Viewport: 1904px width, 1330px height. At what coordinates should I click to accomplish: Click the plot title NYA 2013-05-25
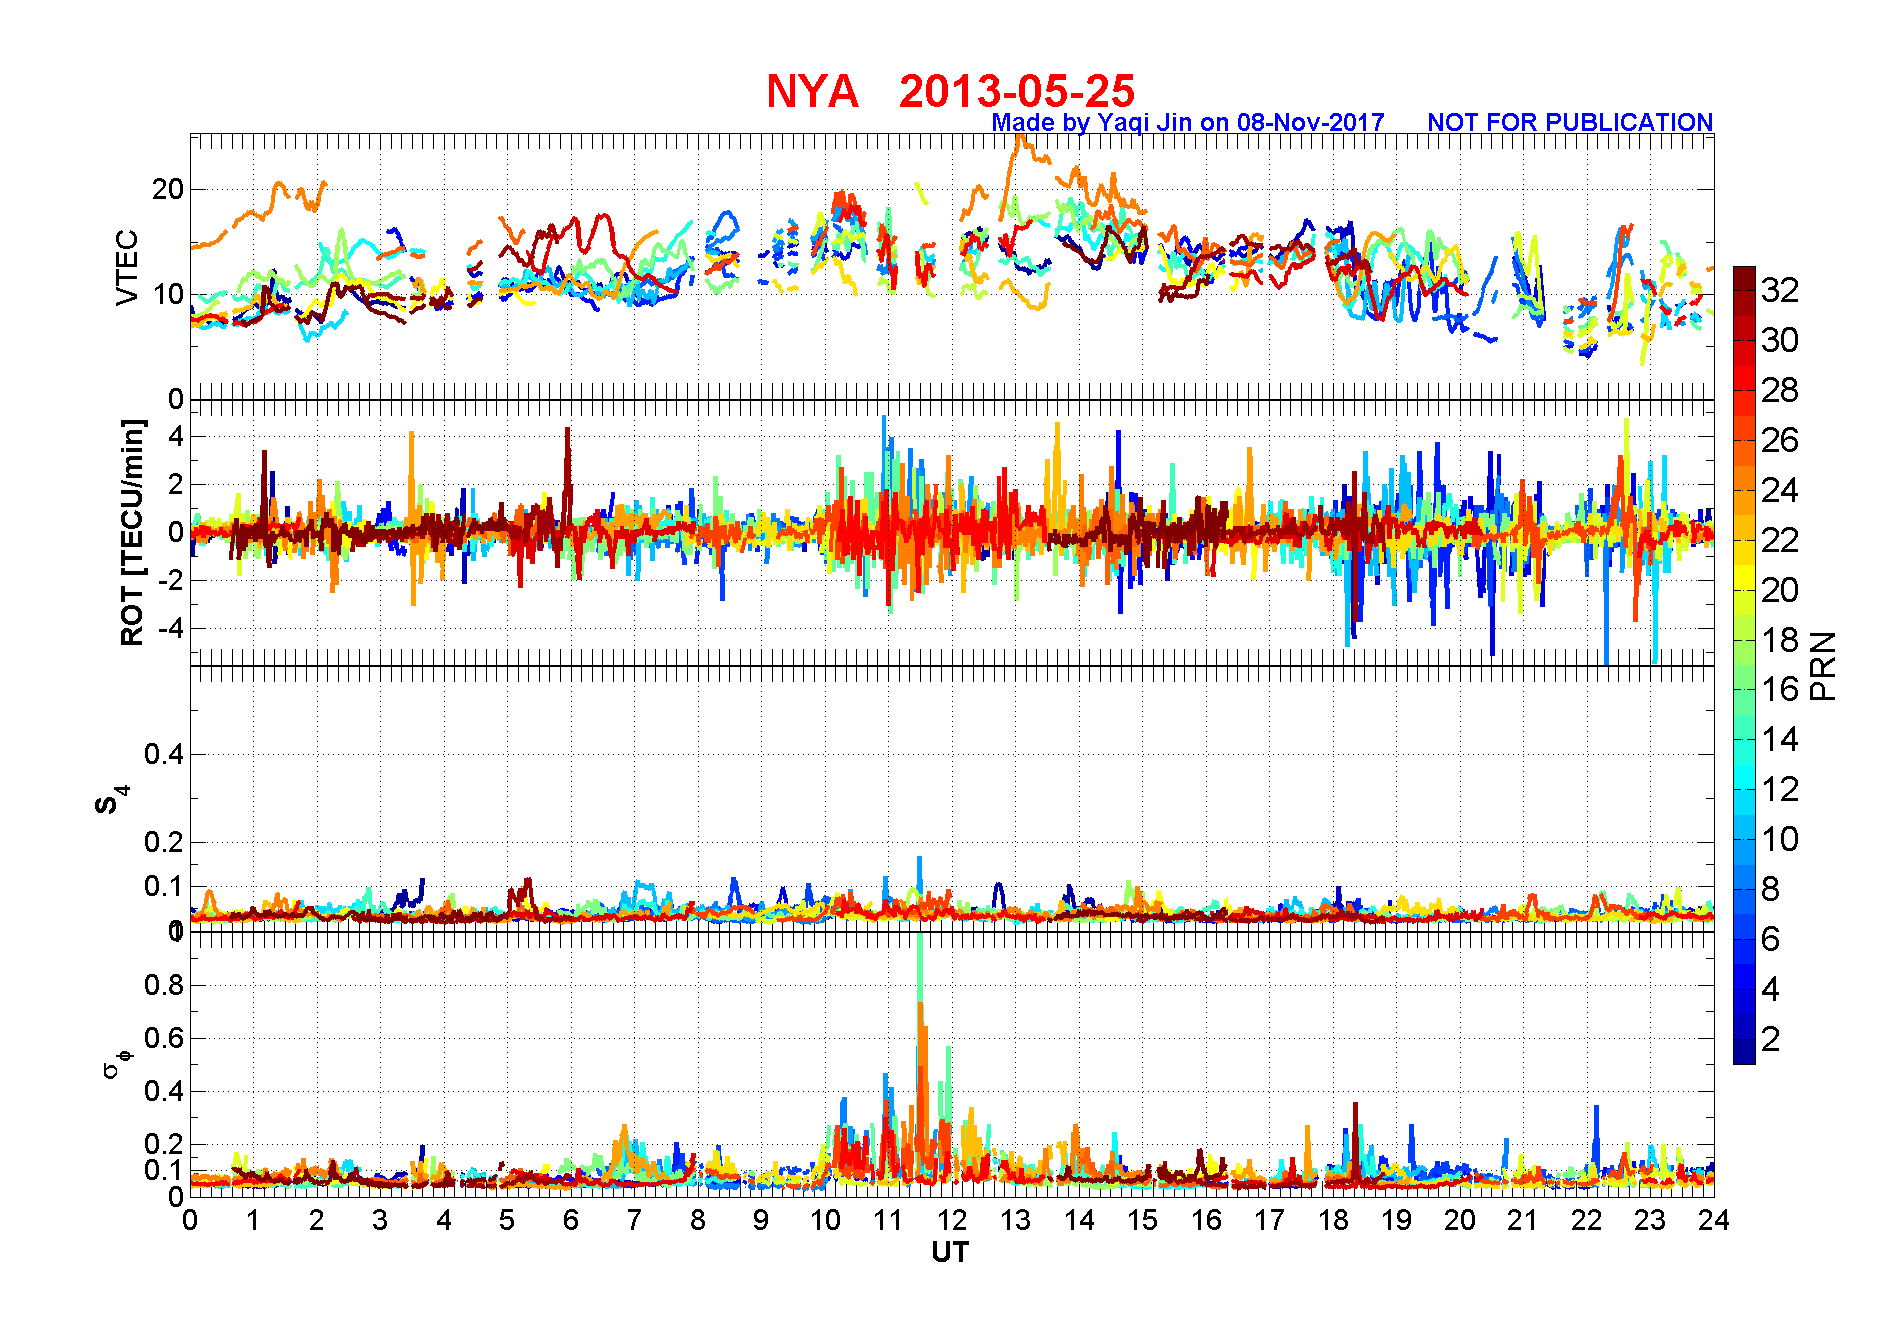[x=950, y=92]
